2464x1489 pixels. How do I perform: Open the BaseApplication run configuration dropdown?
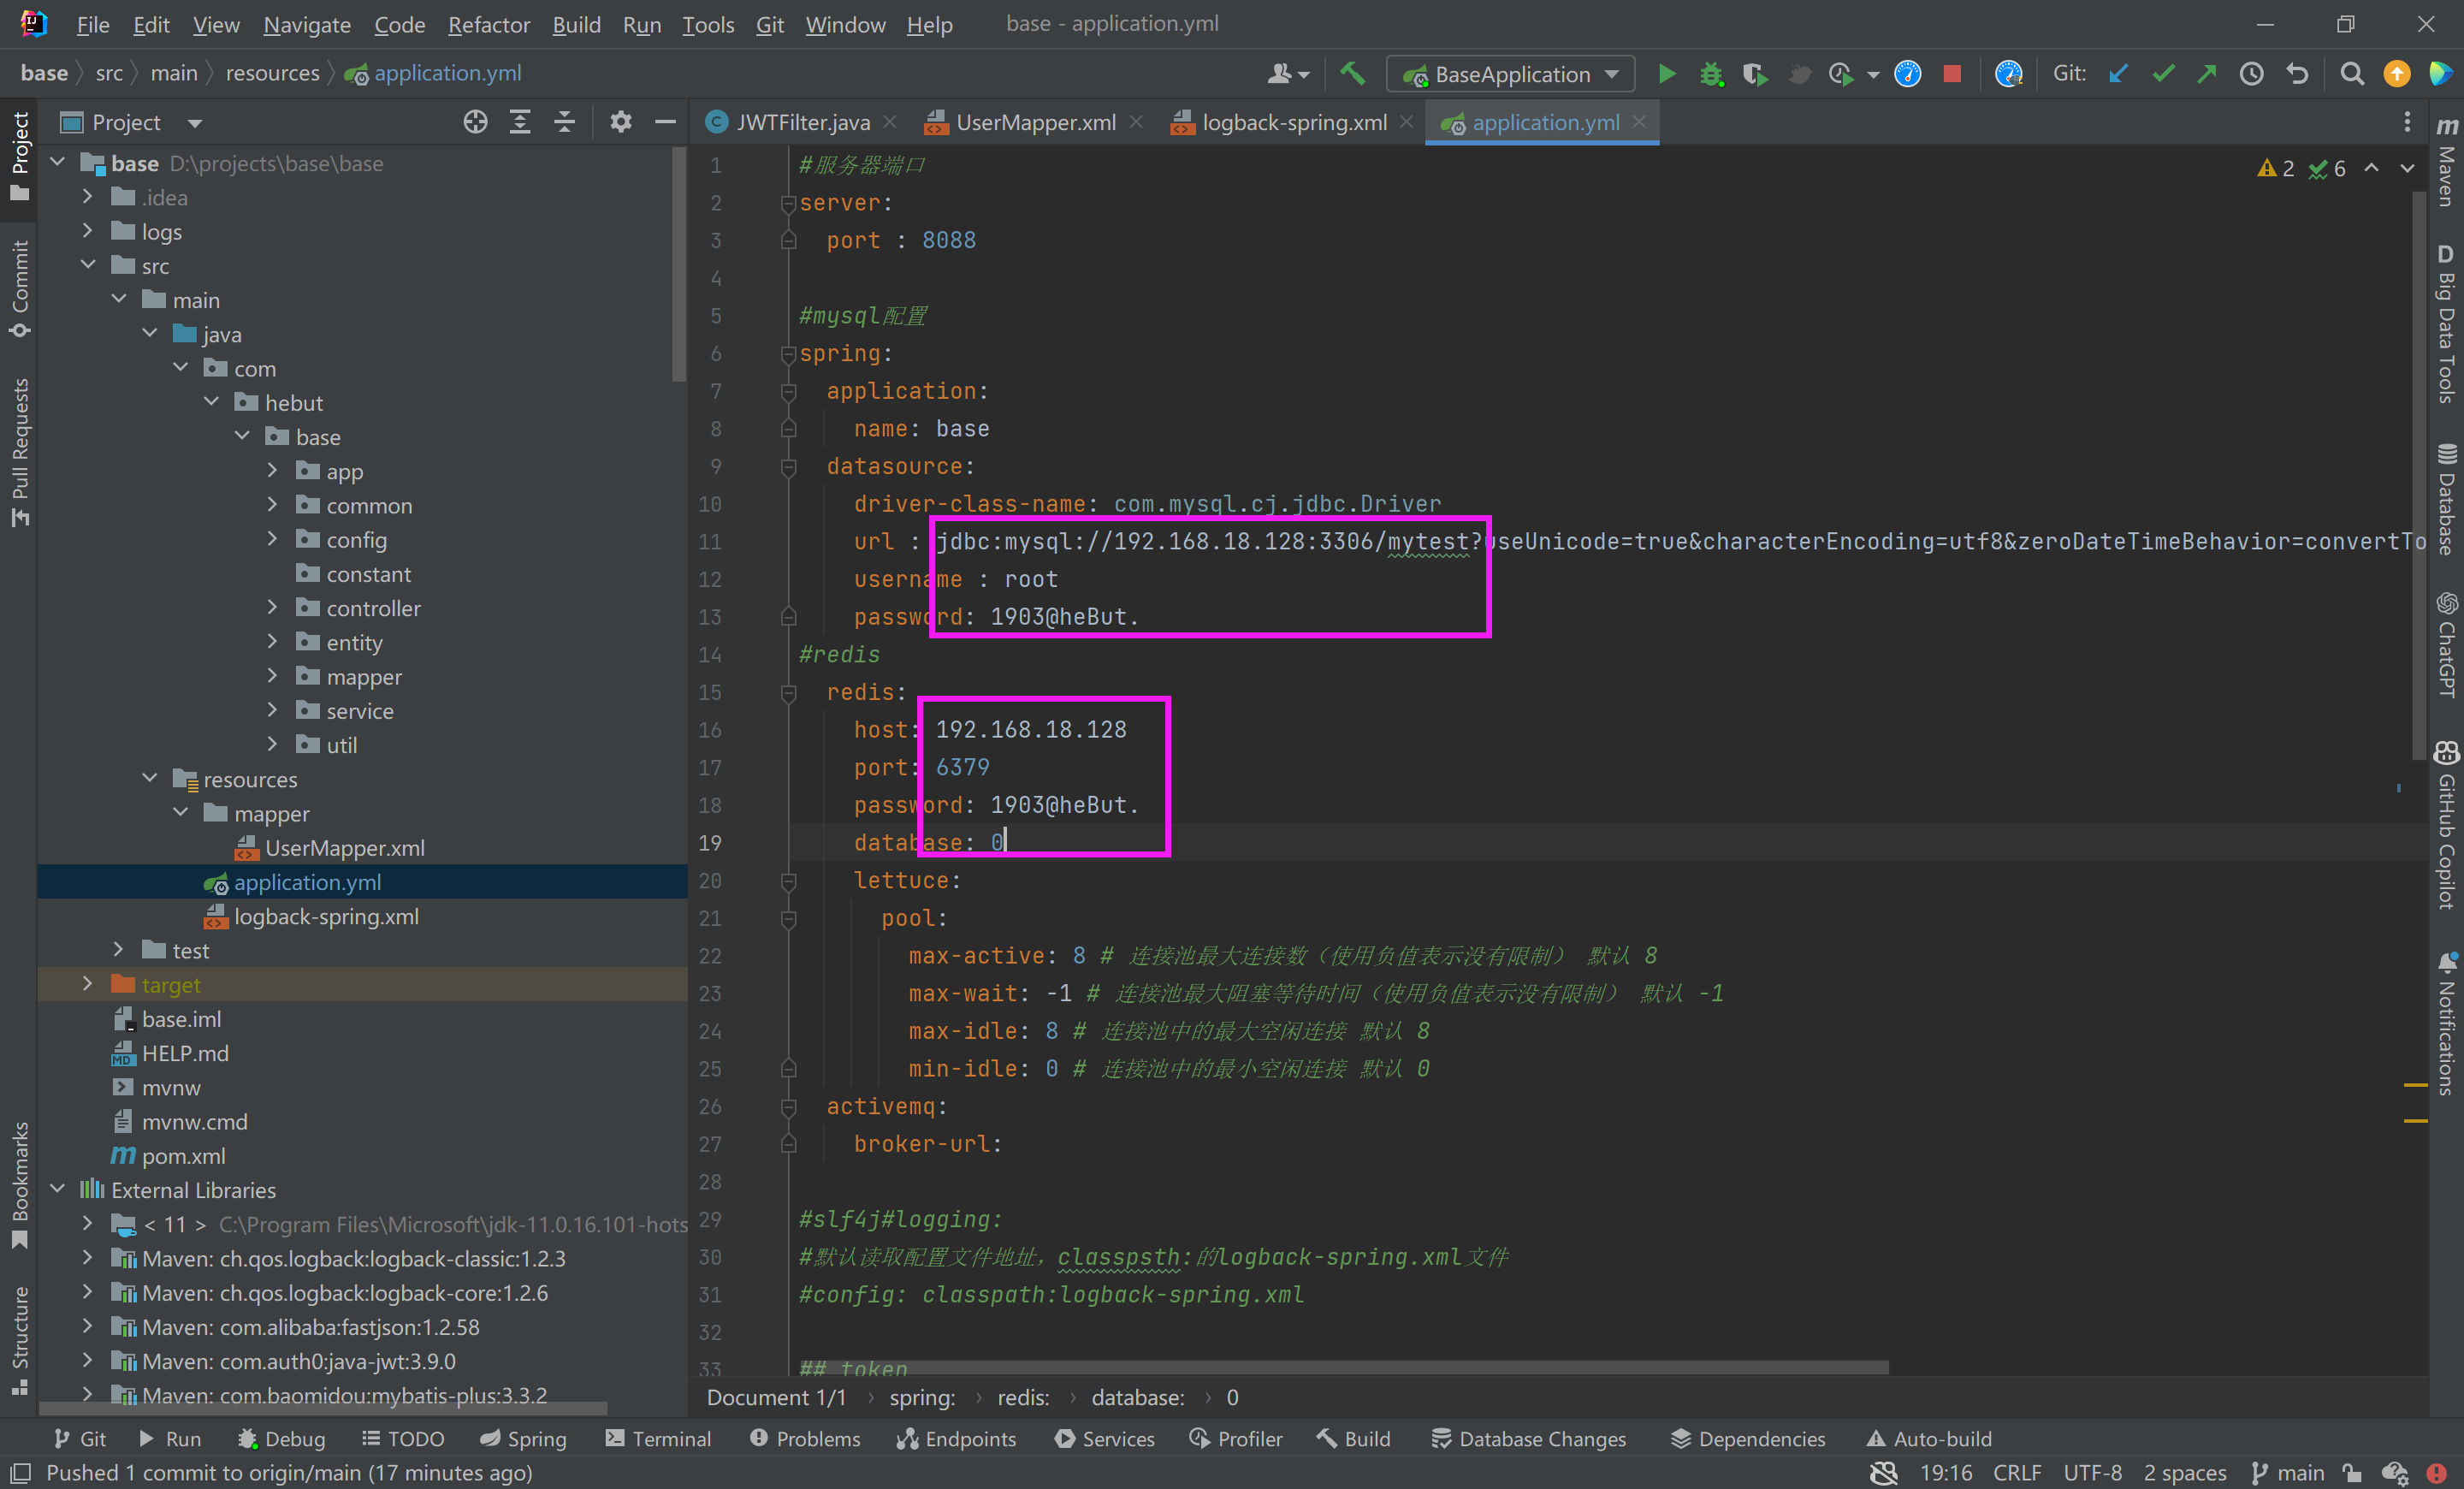pos(1610,73)
